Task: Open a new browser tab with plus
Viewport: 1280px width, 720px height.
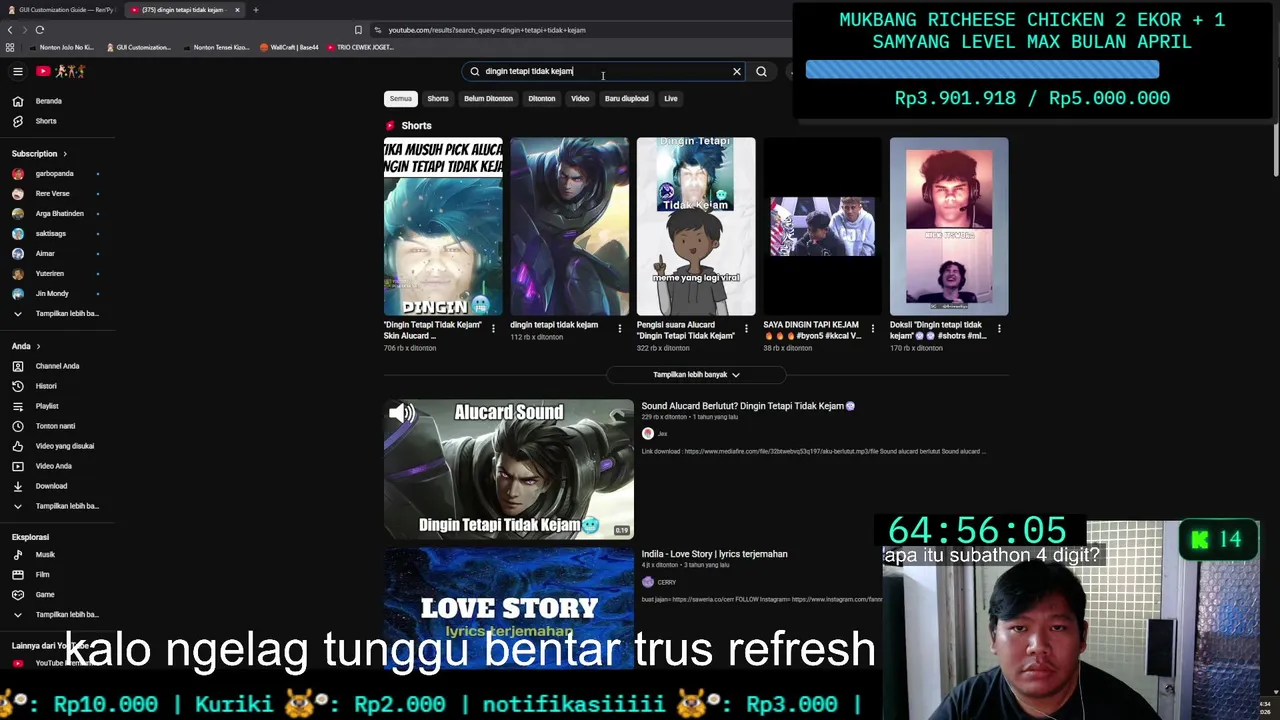Action: pos(255,10)
